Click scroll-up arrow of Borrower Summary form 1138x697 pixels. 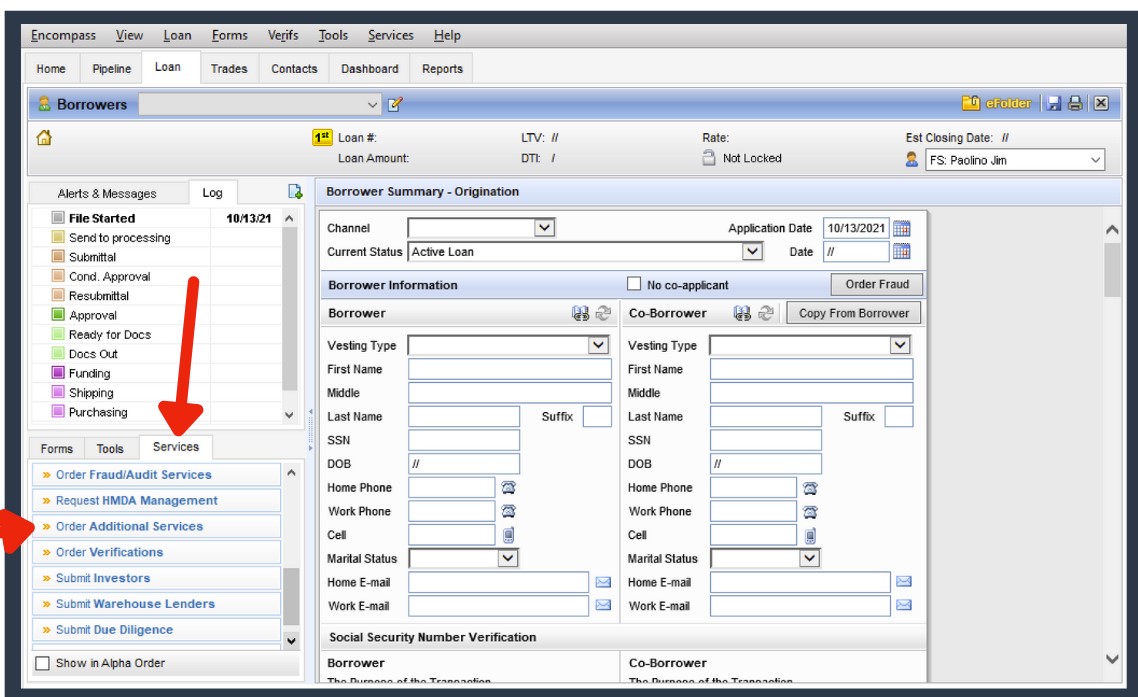pyautogui.click(x=1112, y=229)
